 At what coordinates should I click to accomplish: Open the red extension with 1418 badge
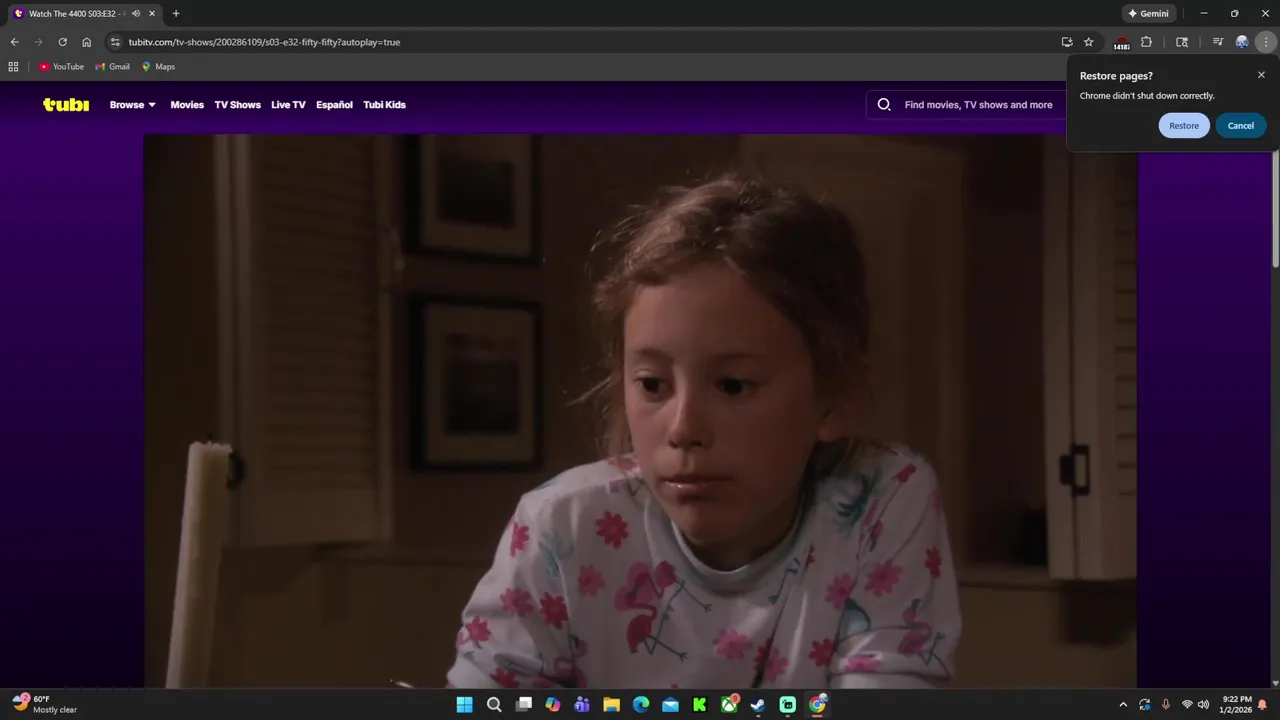pos(1122,42)
